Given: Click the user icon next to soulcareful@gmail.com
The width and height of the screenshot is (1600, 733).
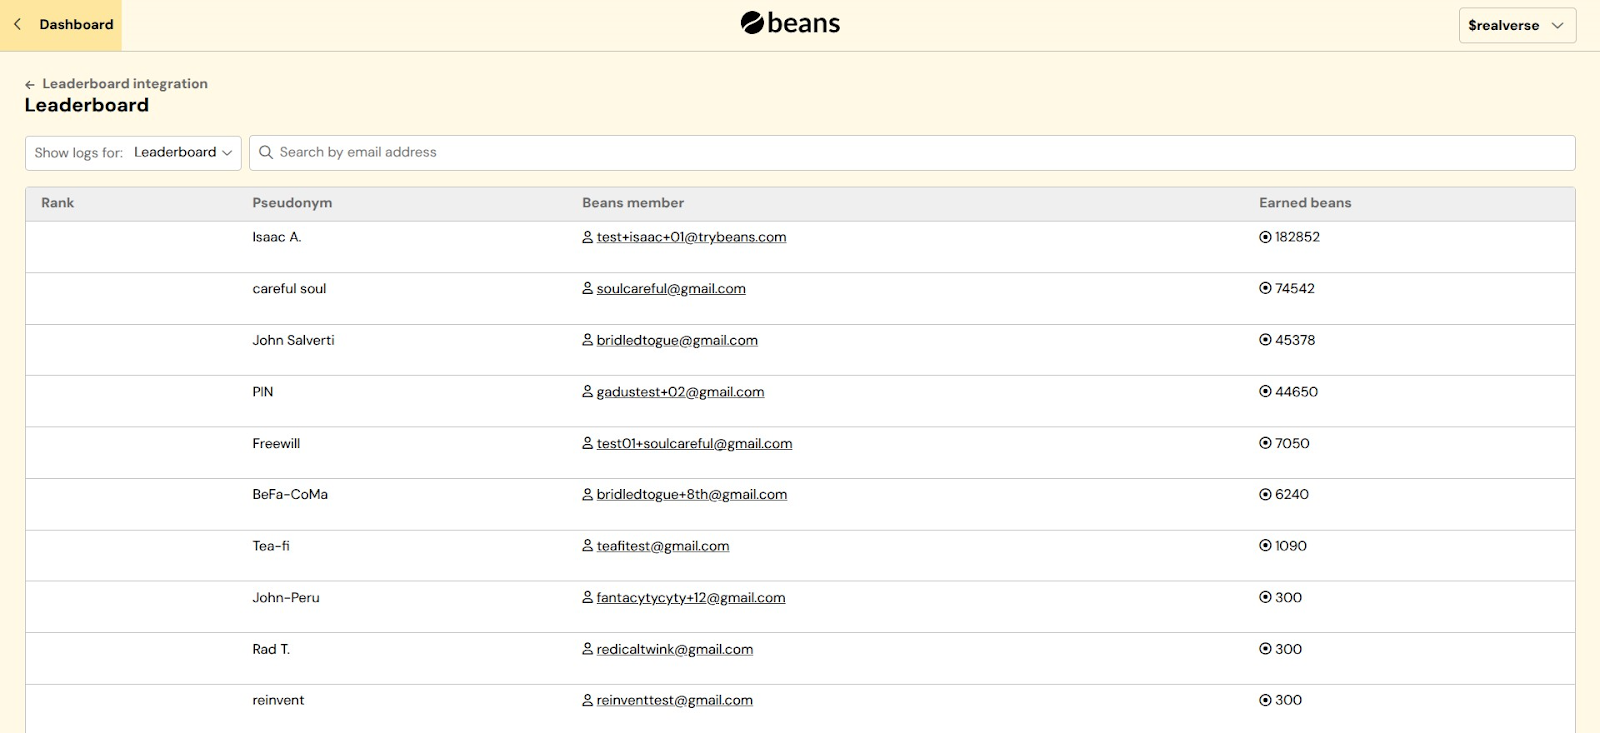Looking at the screenshot, I should (x=588, y=288).
